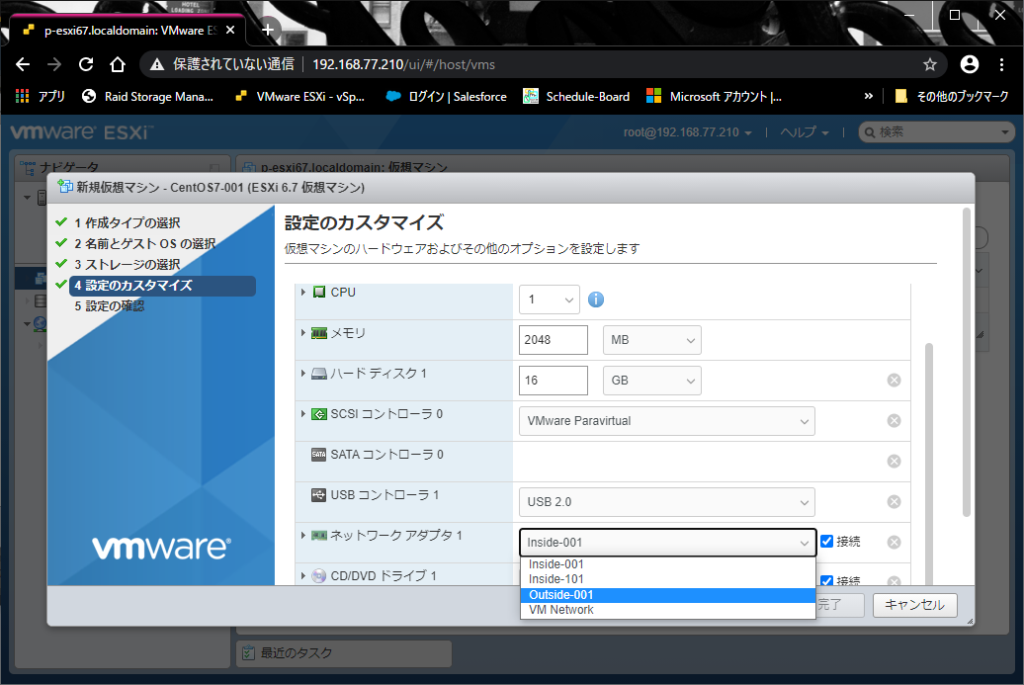The width and height of the screenshot is (1024, 685).
Task: Open the CPU count dropdown
Action: (549, 299)
